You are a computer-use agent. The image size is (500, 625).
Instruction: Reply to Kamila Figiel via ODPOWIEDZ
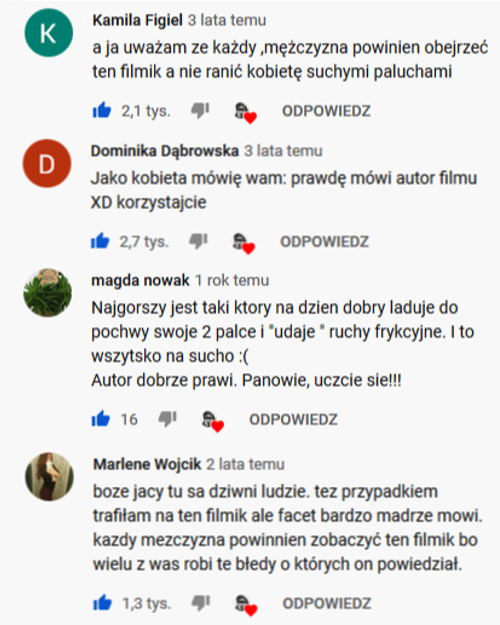click(326, 111)
